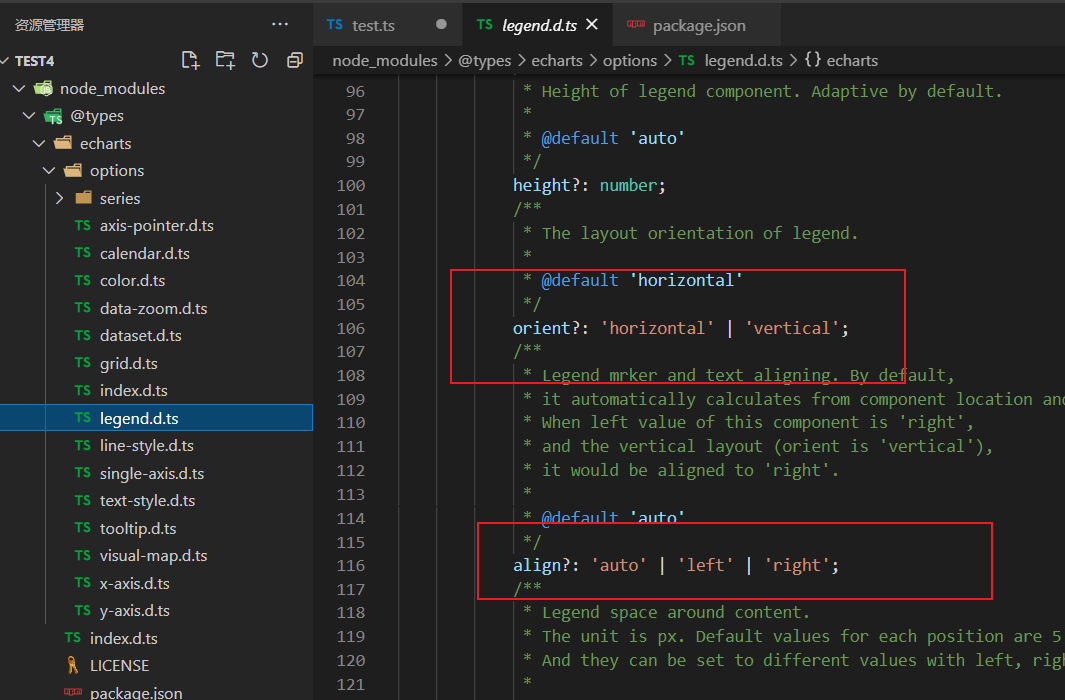Open grid.d.ts in the explorer
Screen dimensions: 1065x700
pyautogui.click(x=128, y=363)
